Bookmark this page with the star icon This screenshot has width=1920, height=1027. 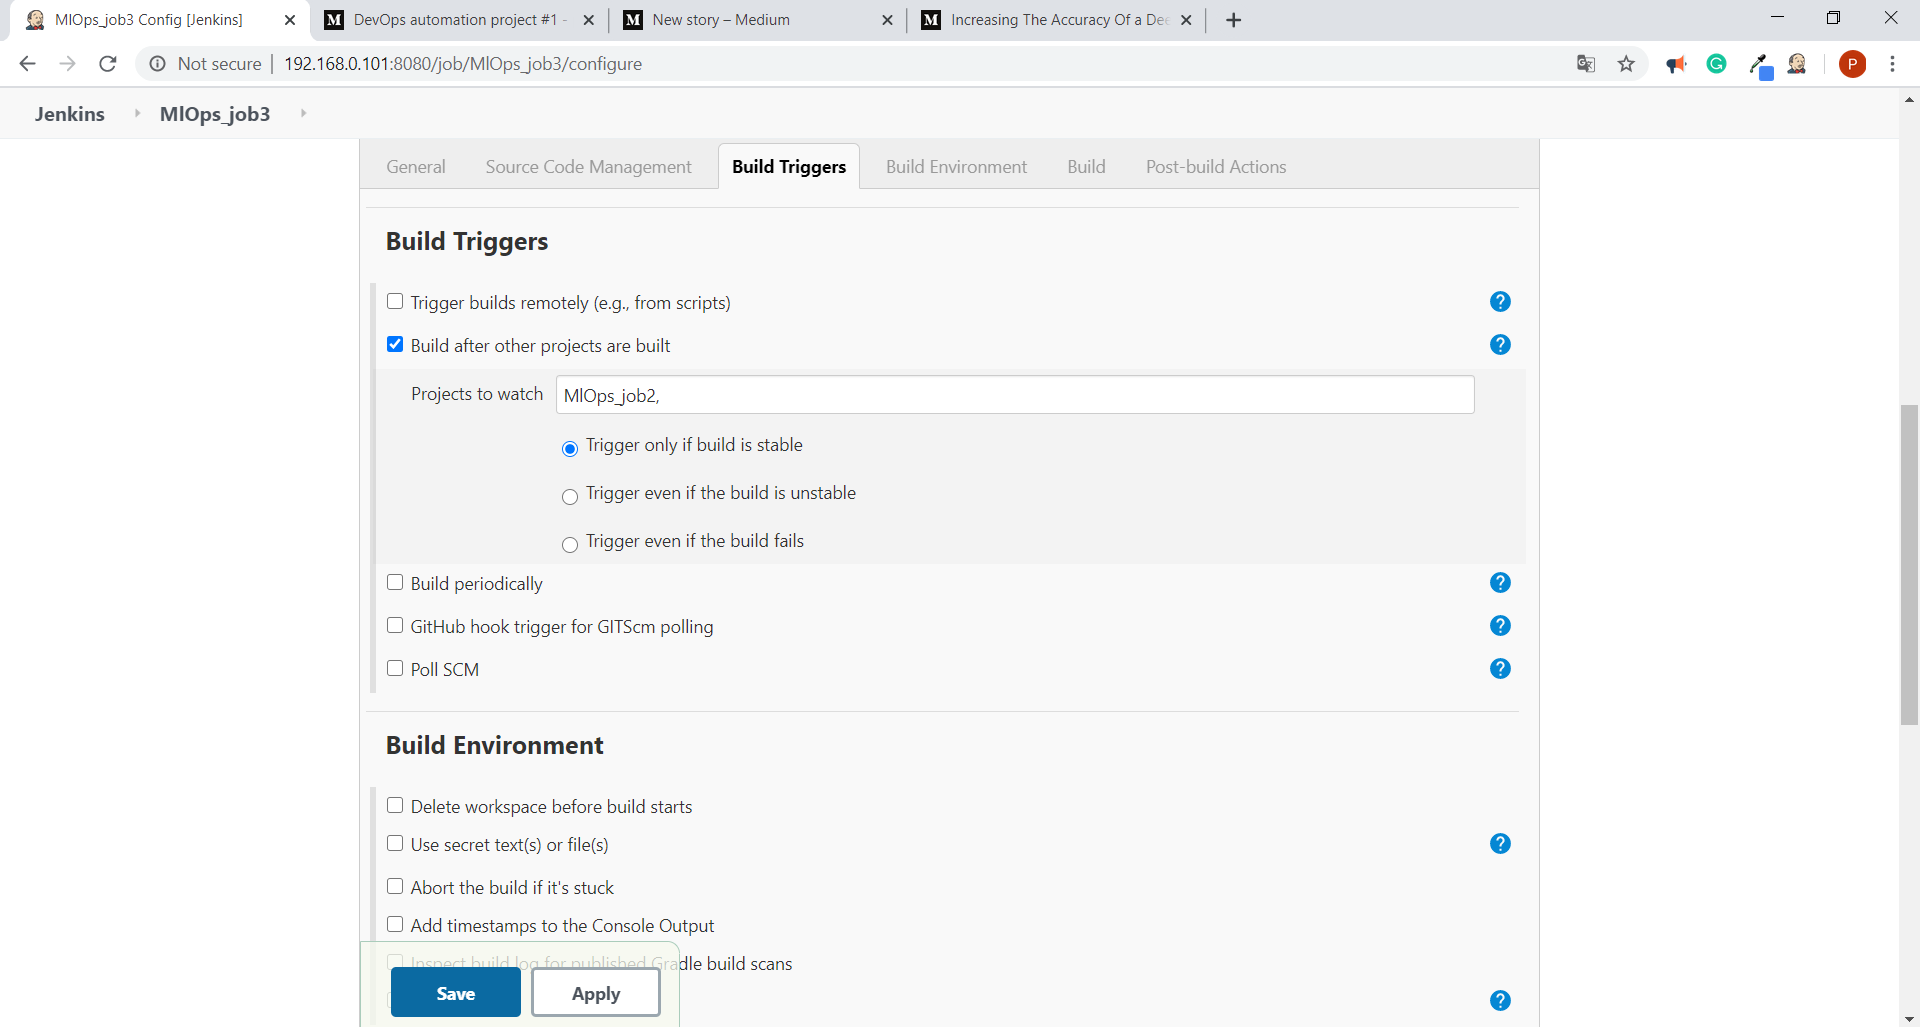(1627, 64)
